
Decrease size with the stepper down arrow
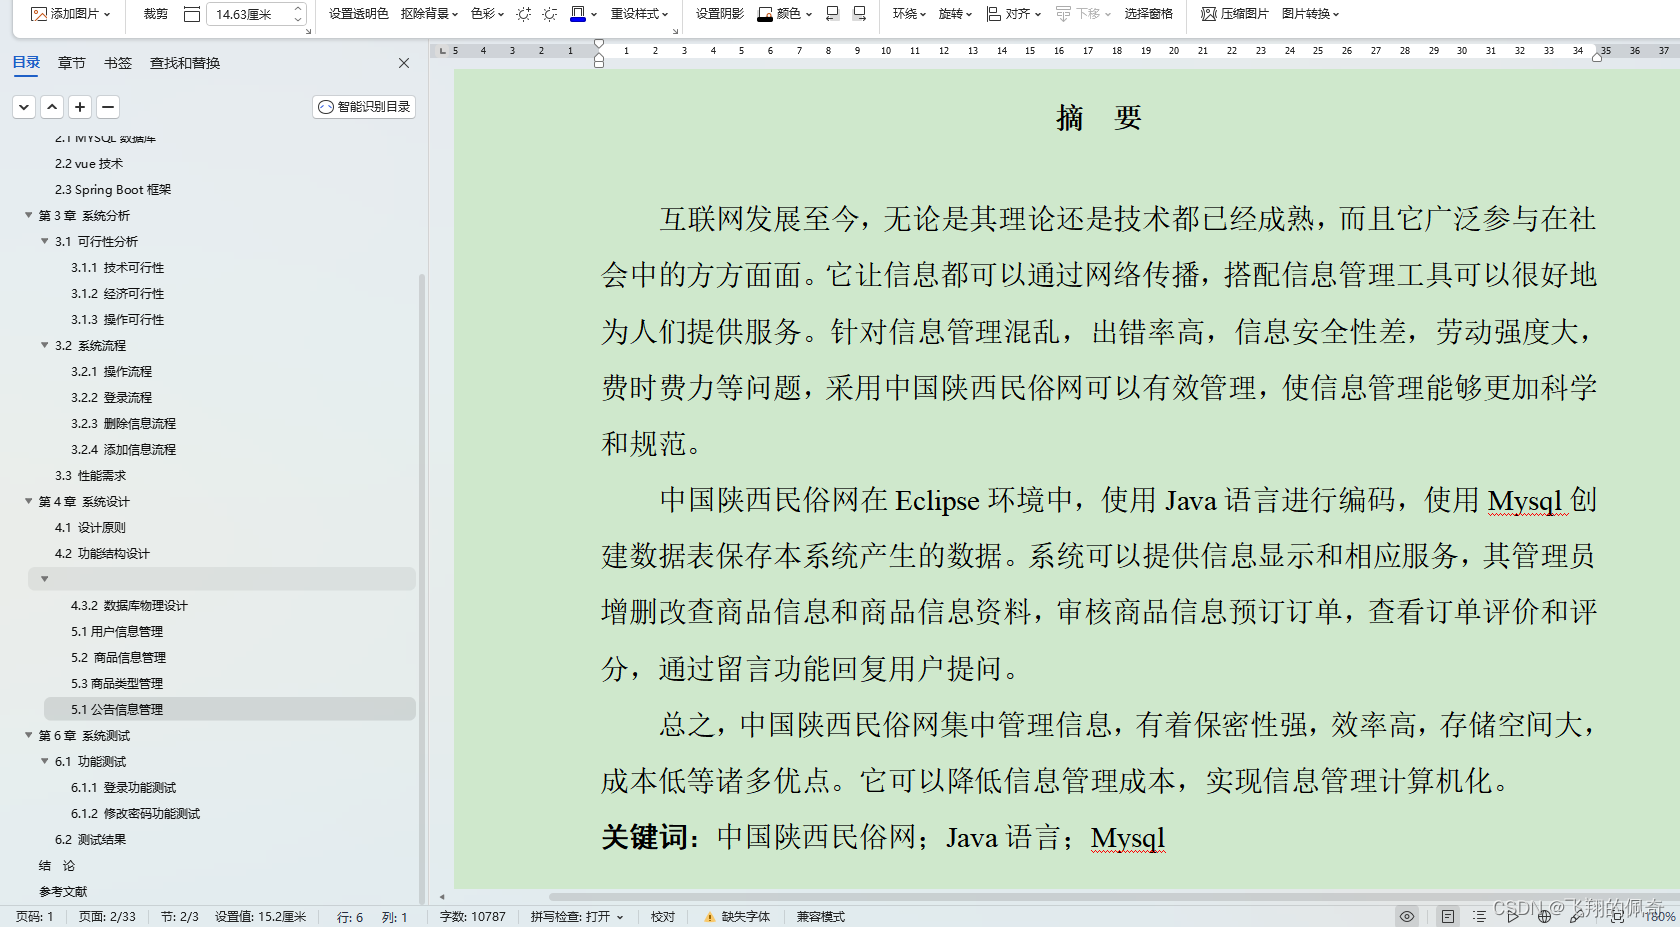point(298,20)
